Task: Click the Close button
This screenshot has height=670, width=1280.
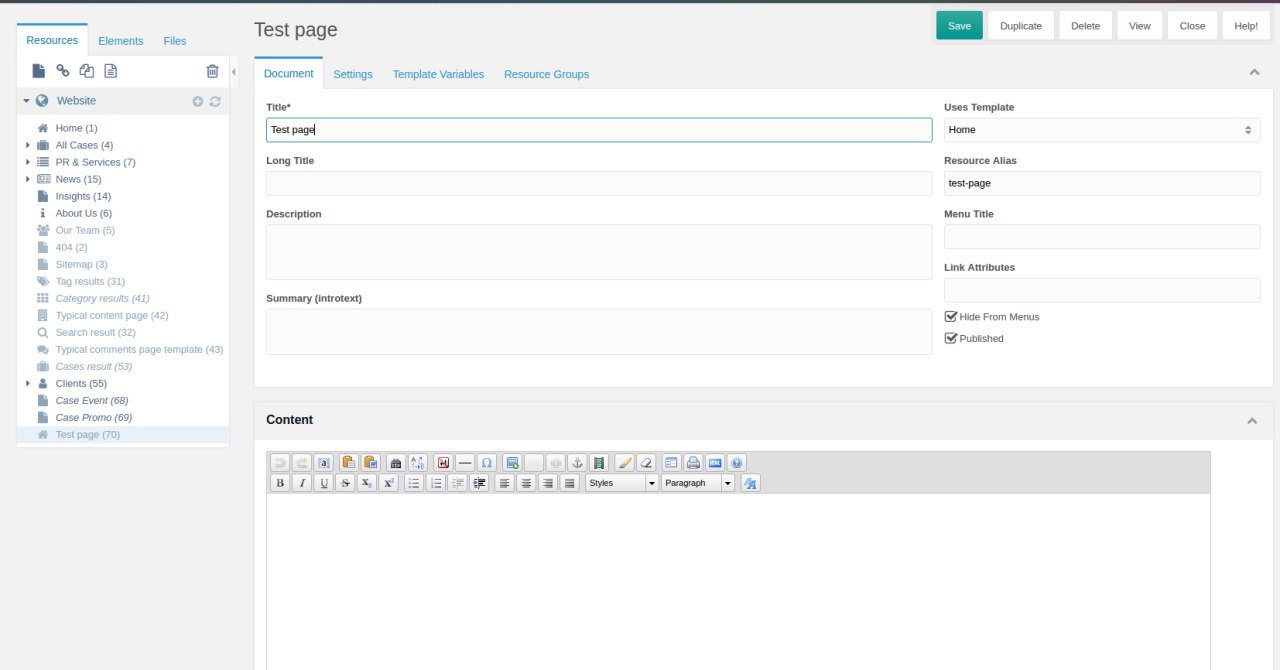Action: pos(1193,26)
